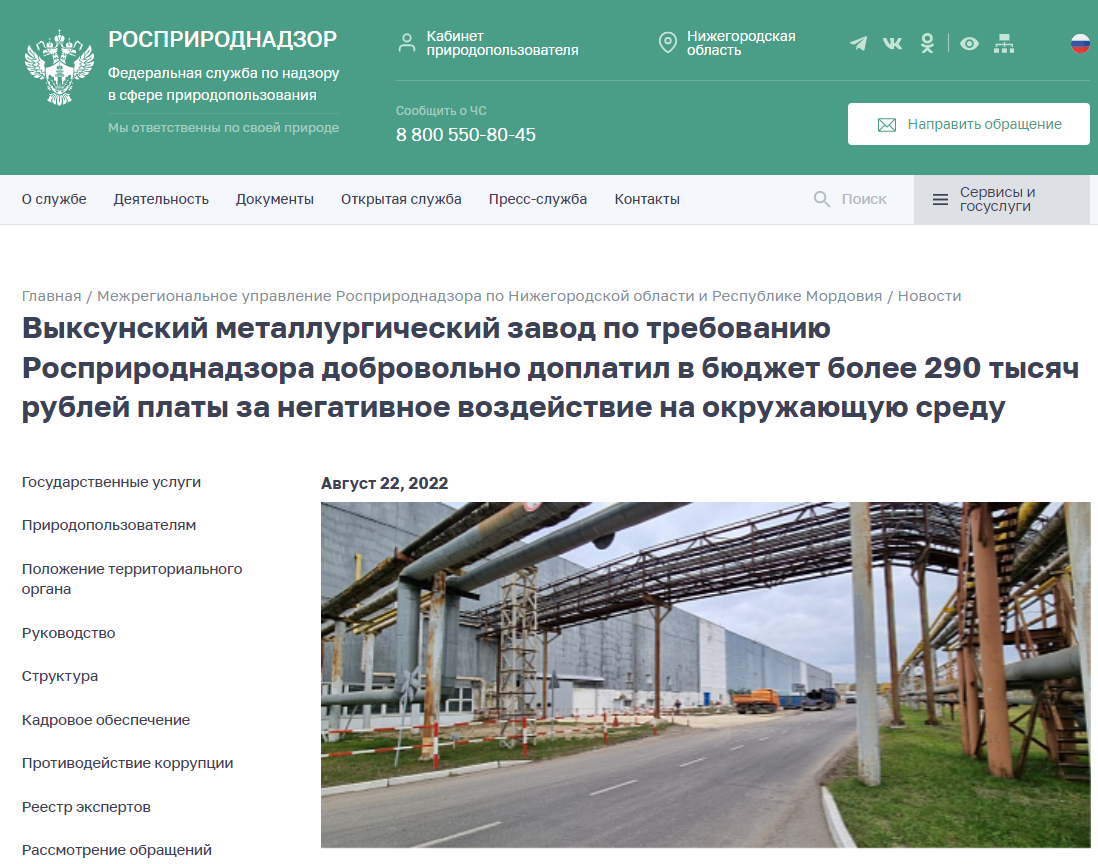The width and height of the screenshot is (1098, 864).
Task: Open Кабинет природопользователя link
Action: [502, 43]
